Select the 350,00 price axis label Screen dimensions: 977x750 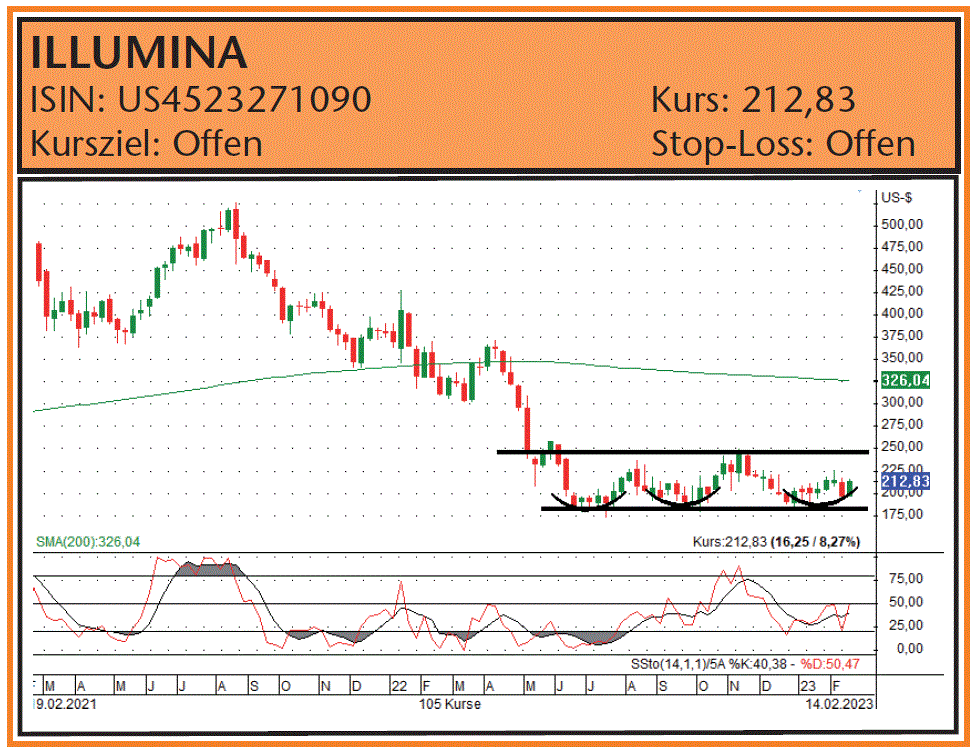coord(902,358)
